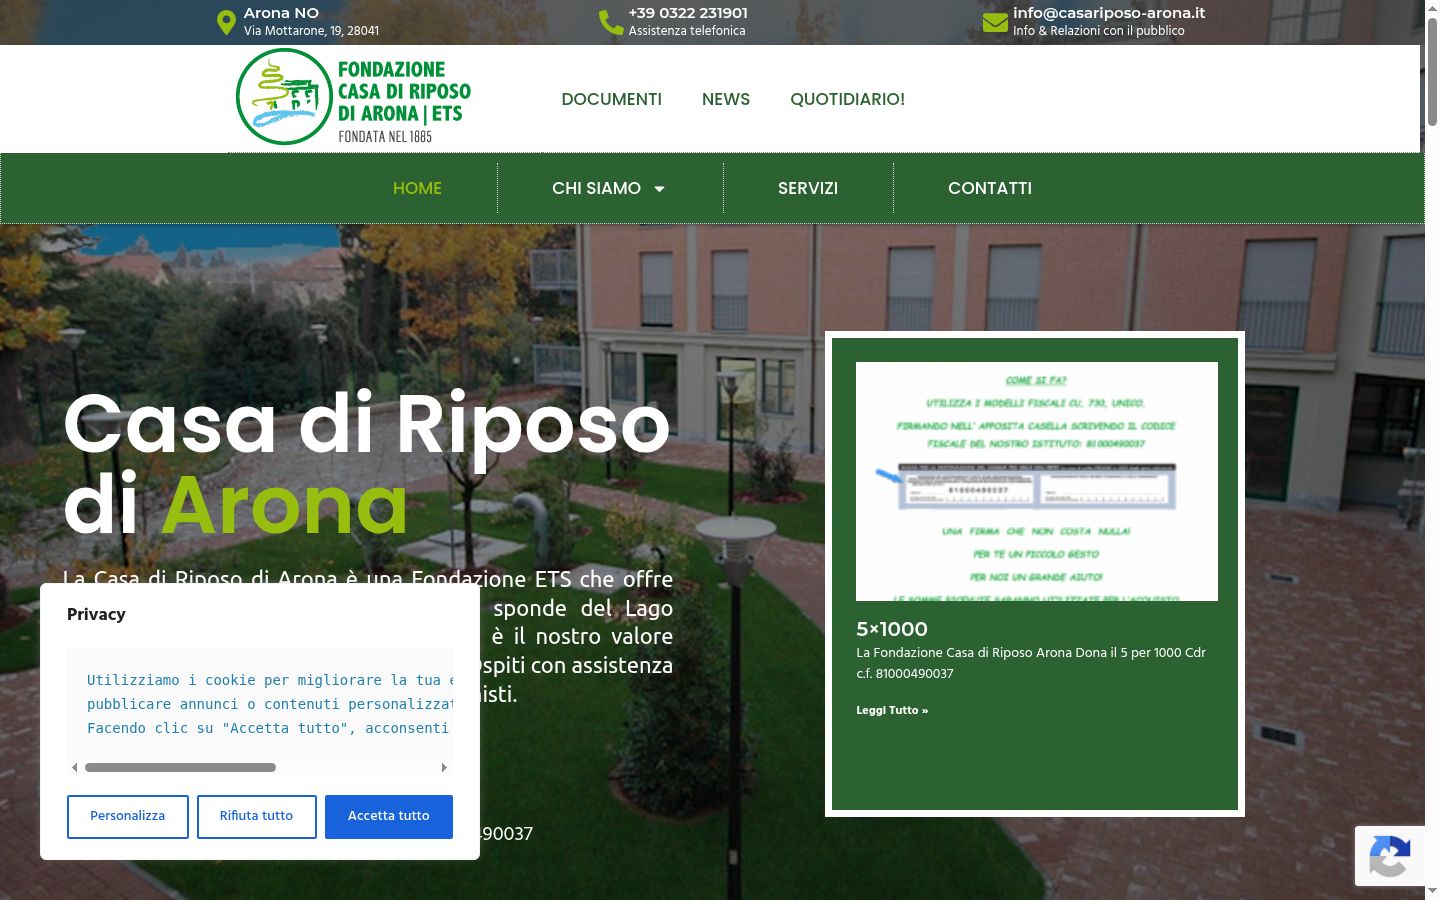Click the Casa di Riposo di Arona headline
This screenshot has width=1440, height=900.
click(x=367, y=465)
